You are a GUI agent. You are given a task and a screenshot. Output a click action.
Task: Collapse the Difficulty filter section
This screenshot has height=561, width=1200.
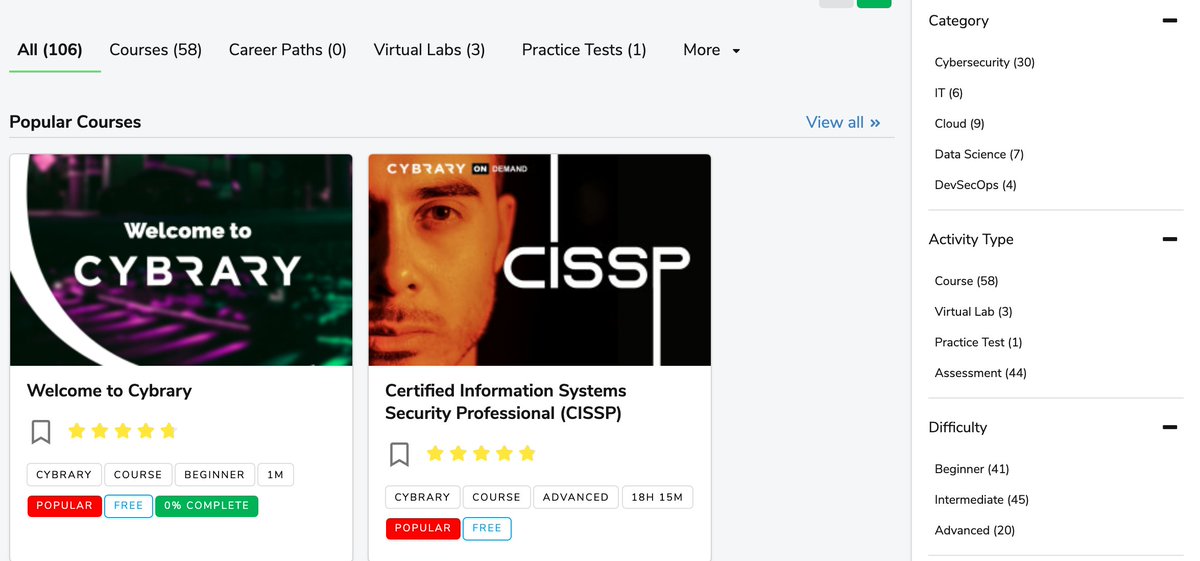(1169, 428)
